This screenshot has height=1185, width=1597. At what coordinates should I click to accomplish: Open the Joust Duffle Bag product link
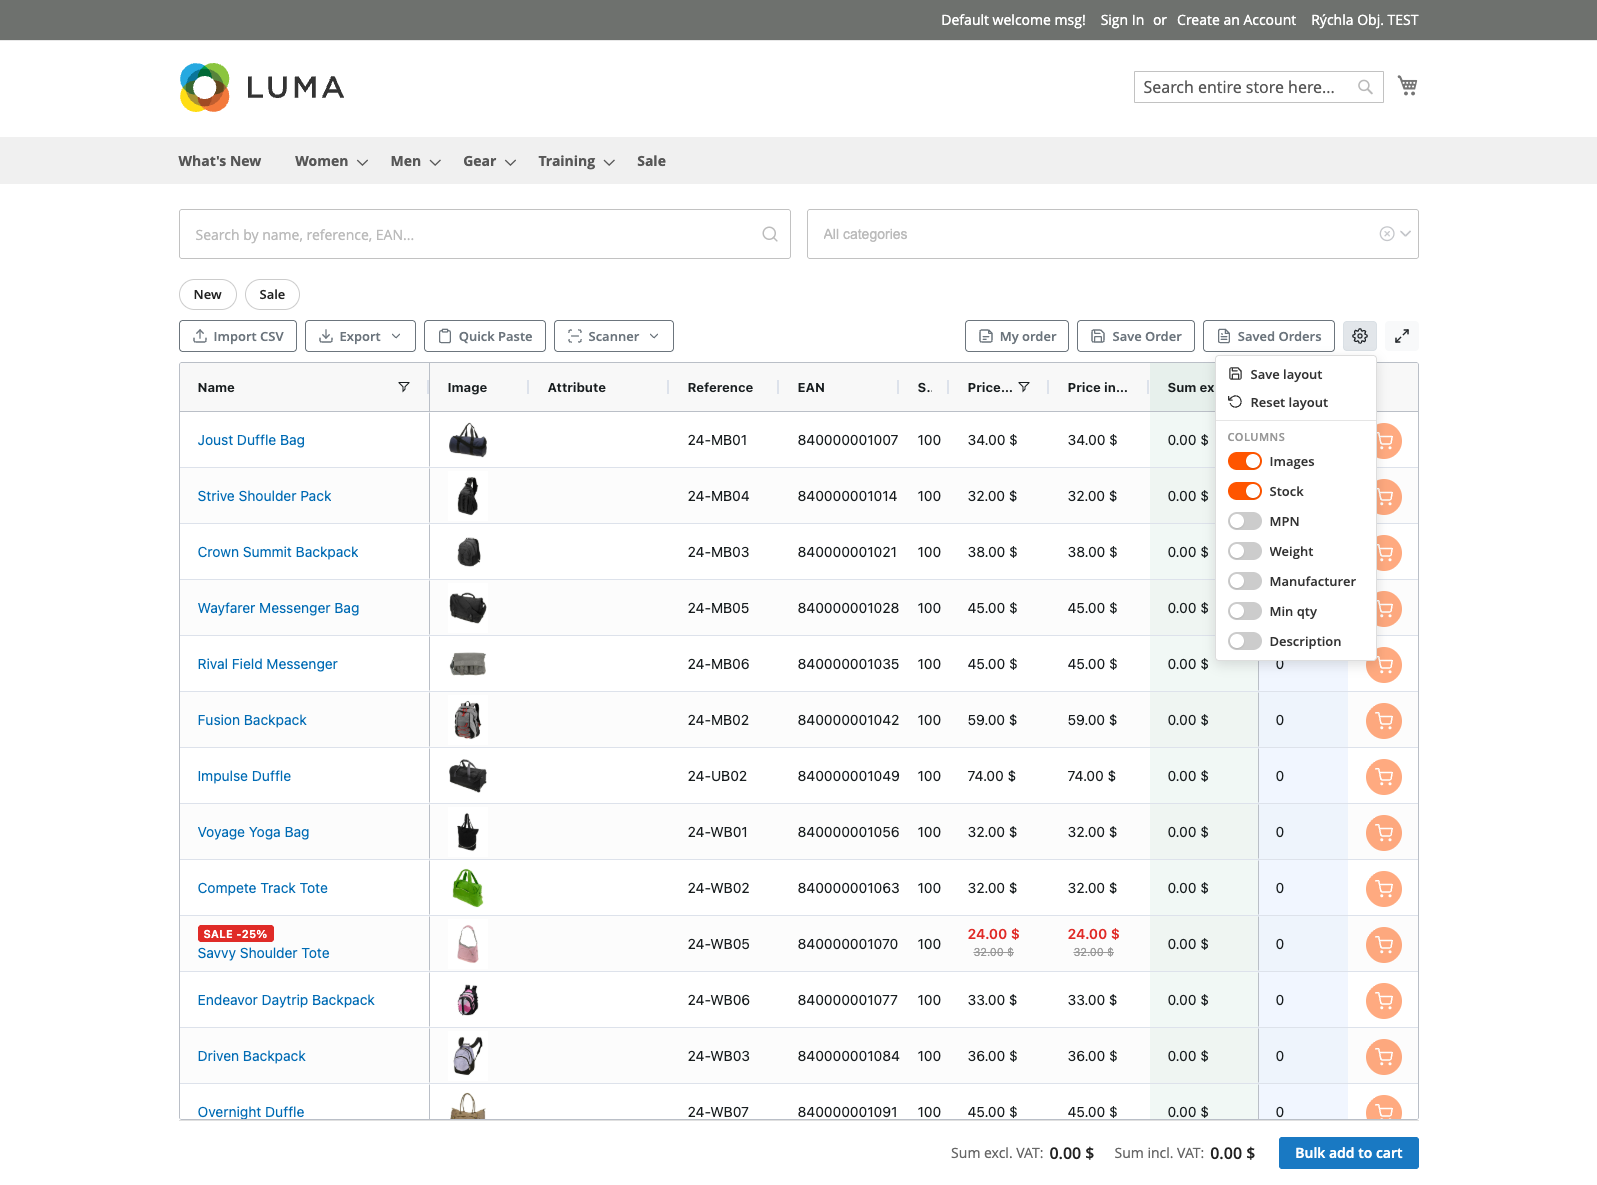251,440
